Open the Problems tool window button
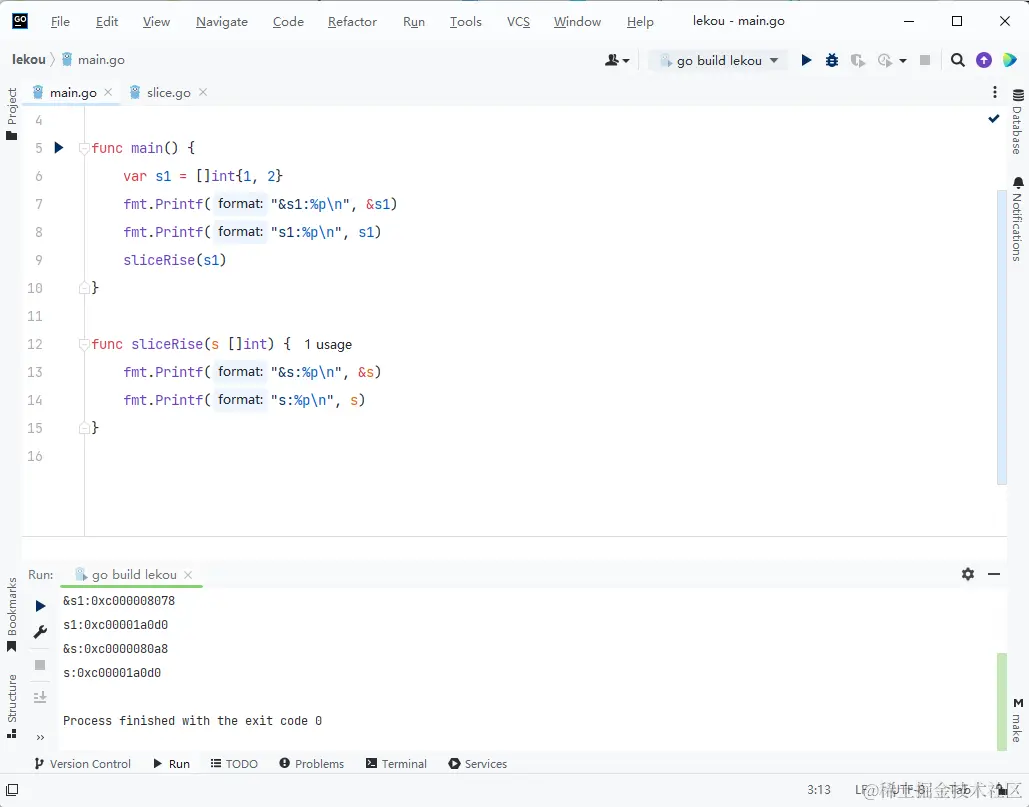The image size is (1029, 807). pos(312,764)
